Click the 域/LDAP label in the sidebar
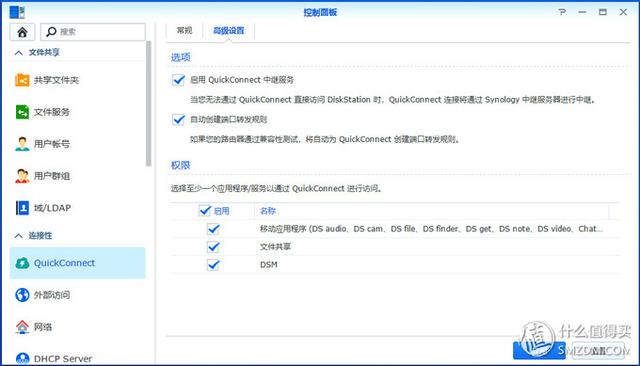The height and width of the screenshot is (366, 640). 52,208
